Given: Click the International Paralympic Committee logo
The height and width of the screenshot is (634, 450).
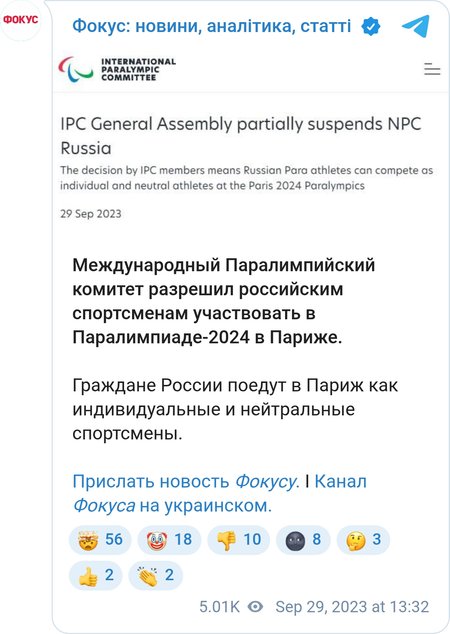Looking at the screenshot, I should point(117,69).
